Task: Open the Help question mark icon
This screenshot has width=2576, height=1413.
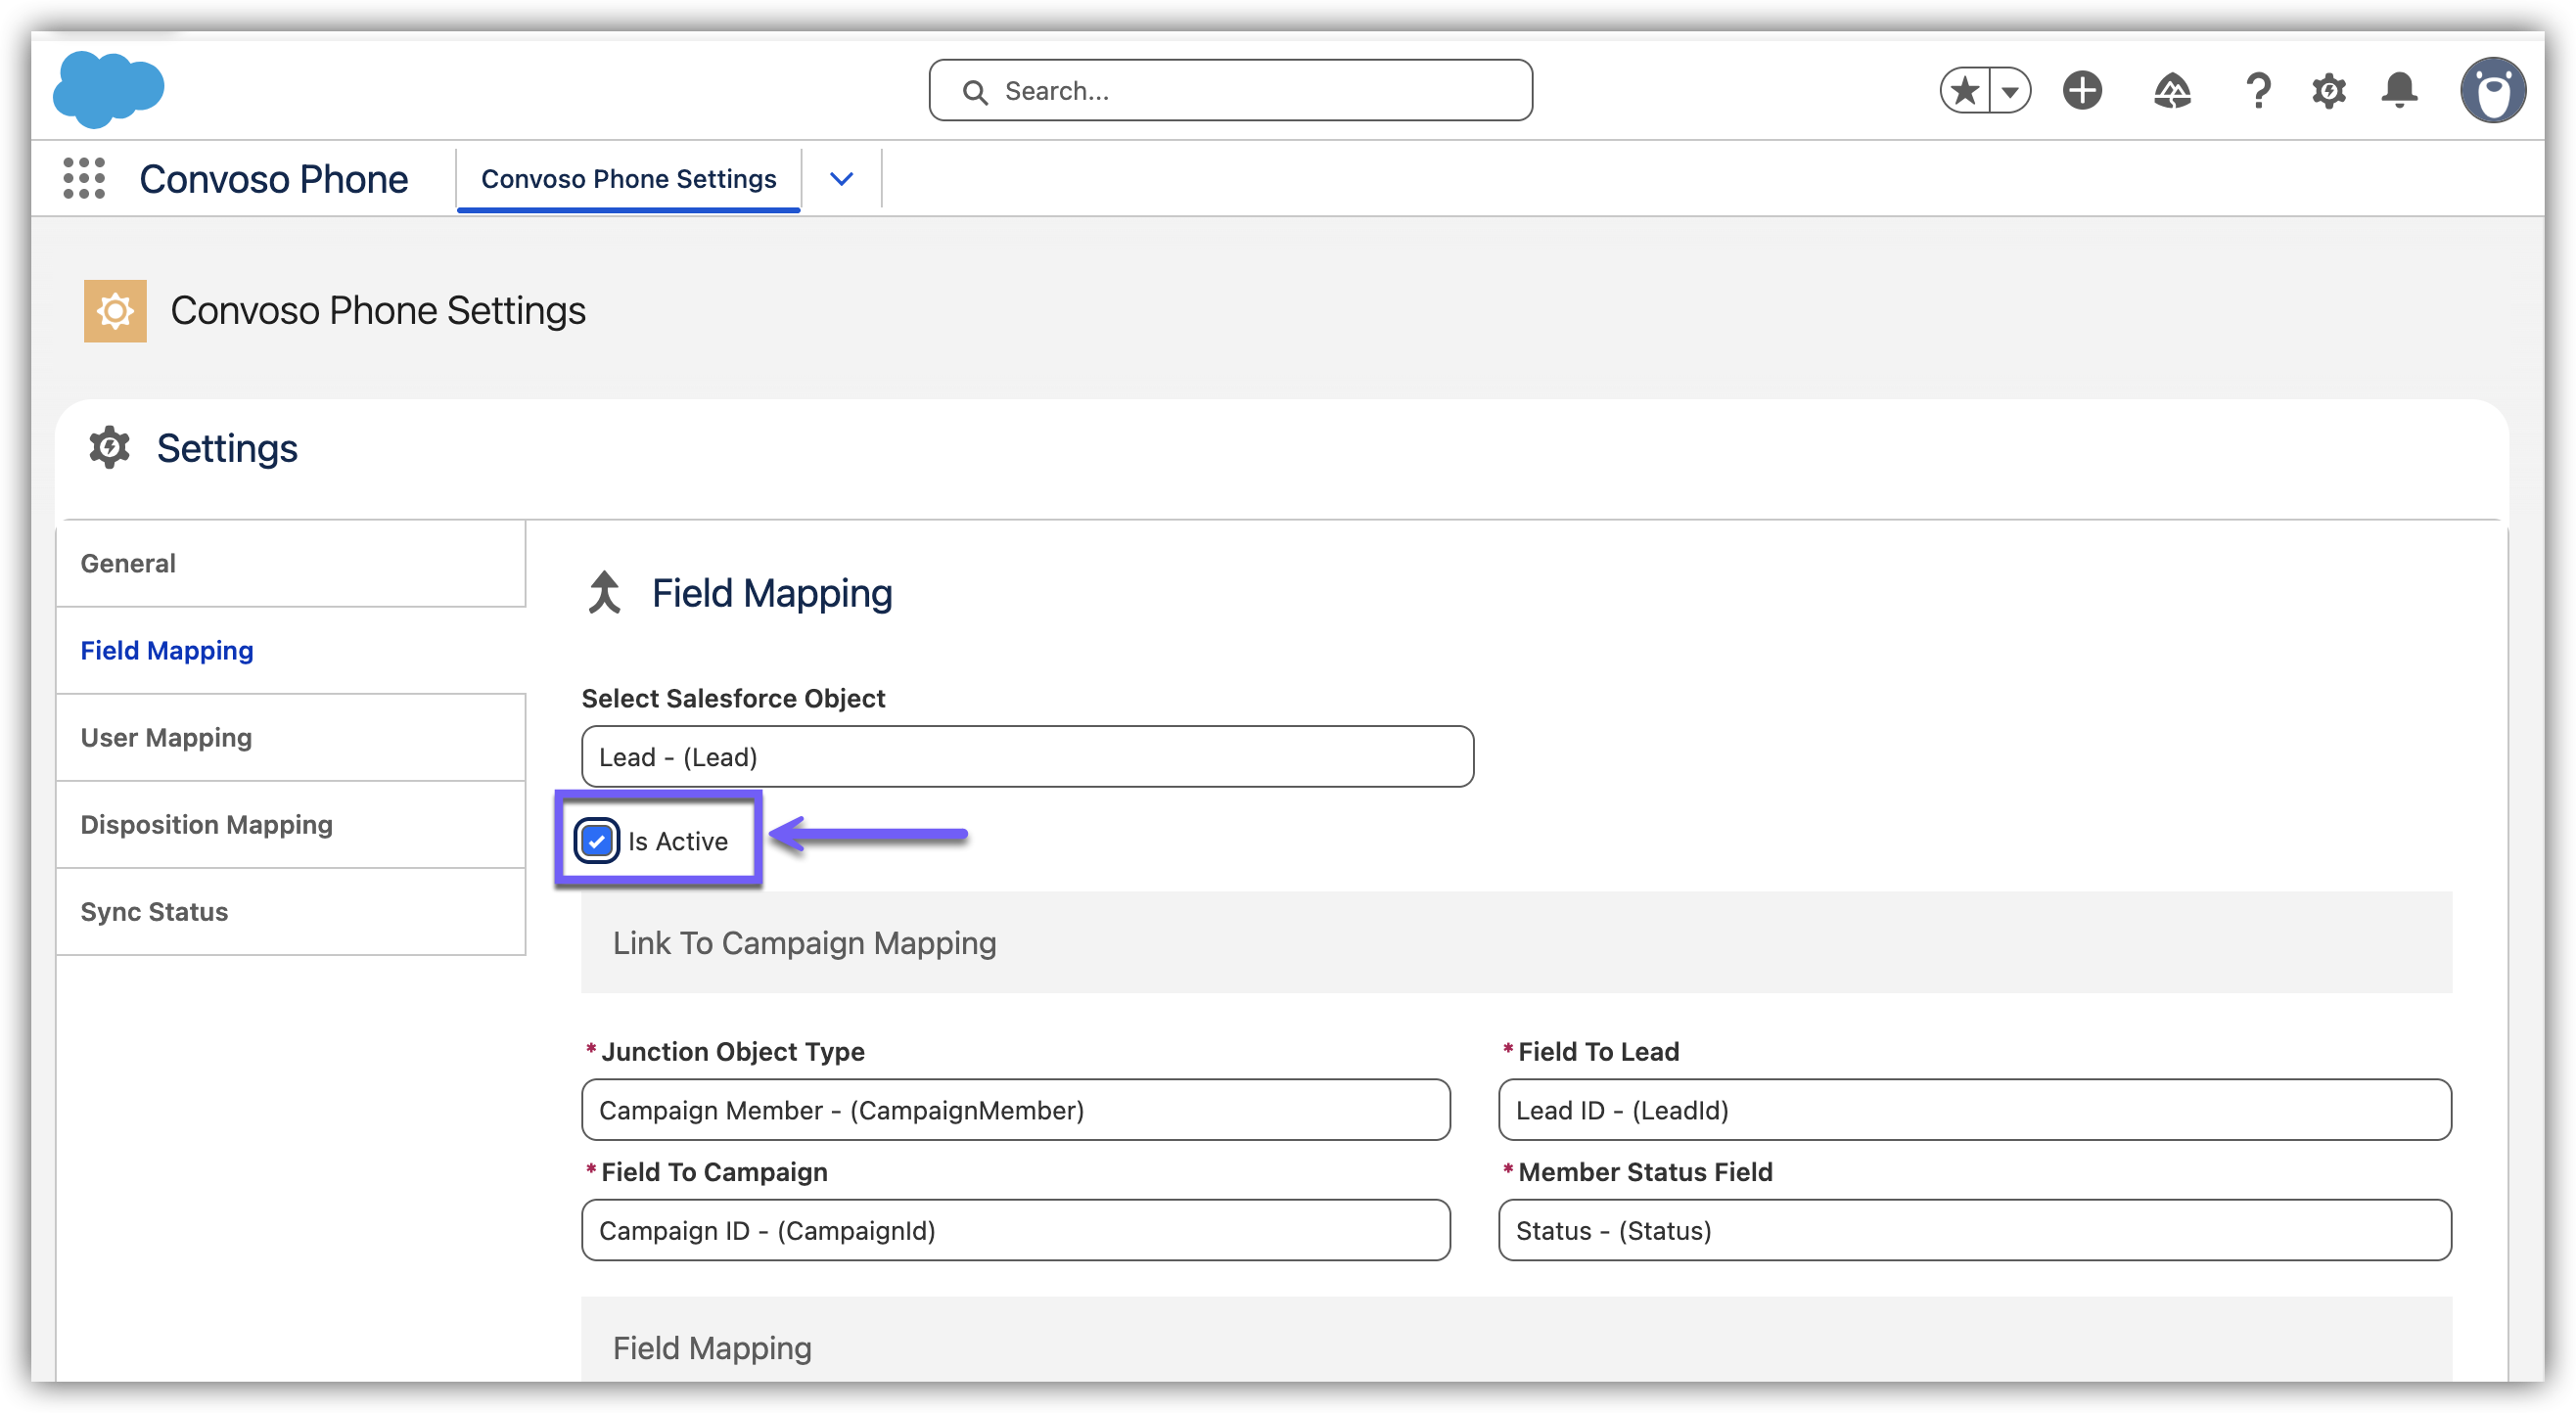Action: coord(2258,91)
